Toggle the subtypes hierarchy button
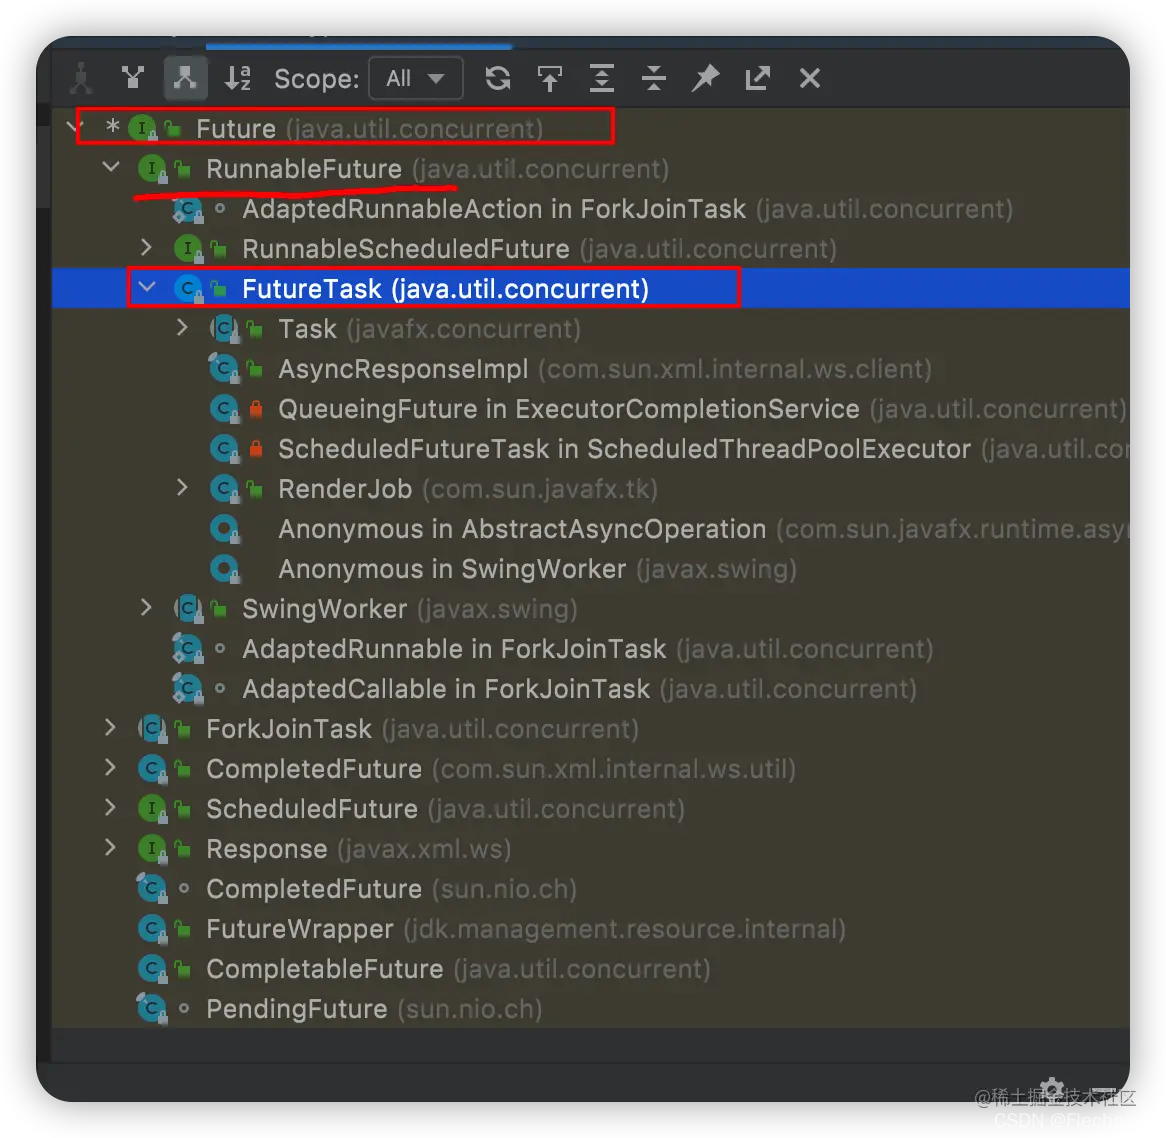The height and width of the screenshot is (1138, 1166). [x=185, y=78]
